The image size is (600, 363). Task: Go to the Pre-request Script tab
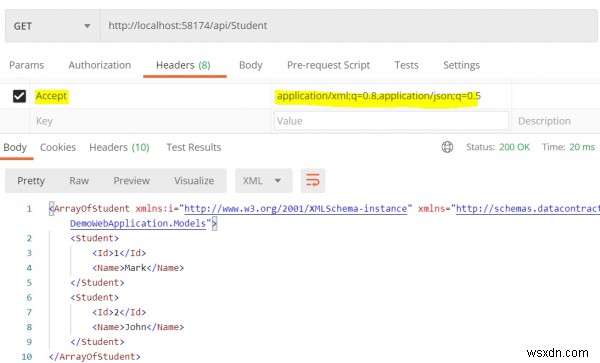click(x=328, y=65)
